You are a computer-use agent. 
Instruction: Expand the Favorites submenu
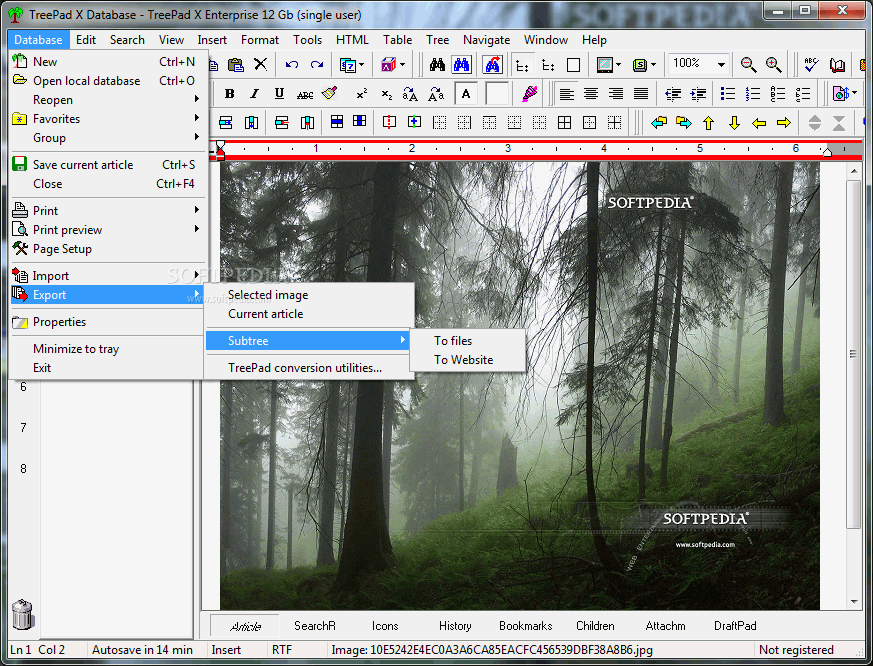click(x=109, y=119)
